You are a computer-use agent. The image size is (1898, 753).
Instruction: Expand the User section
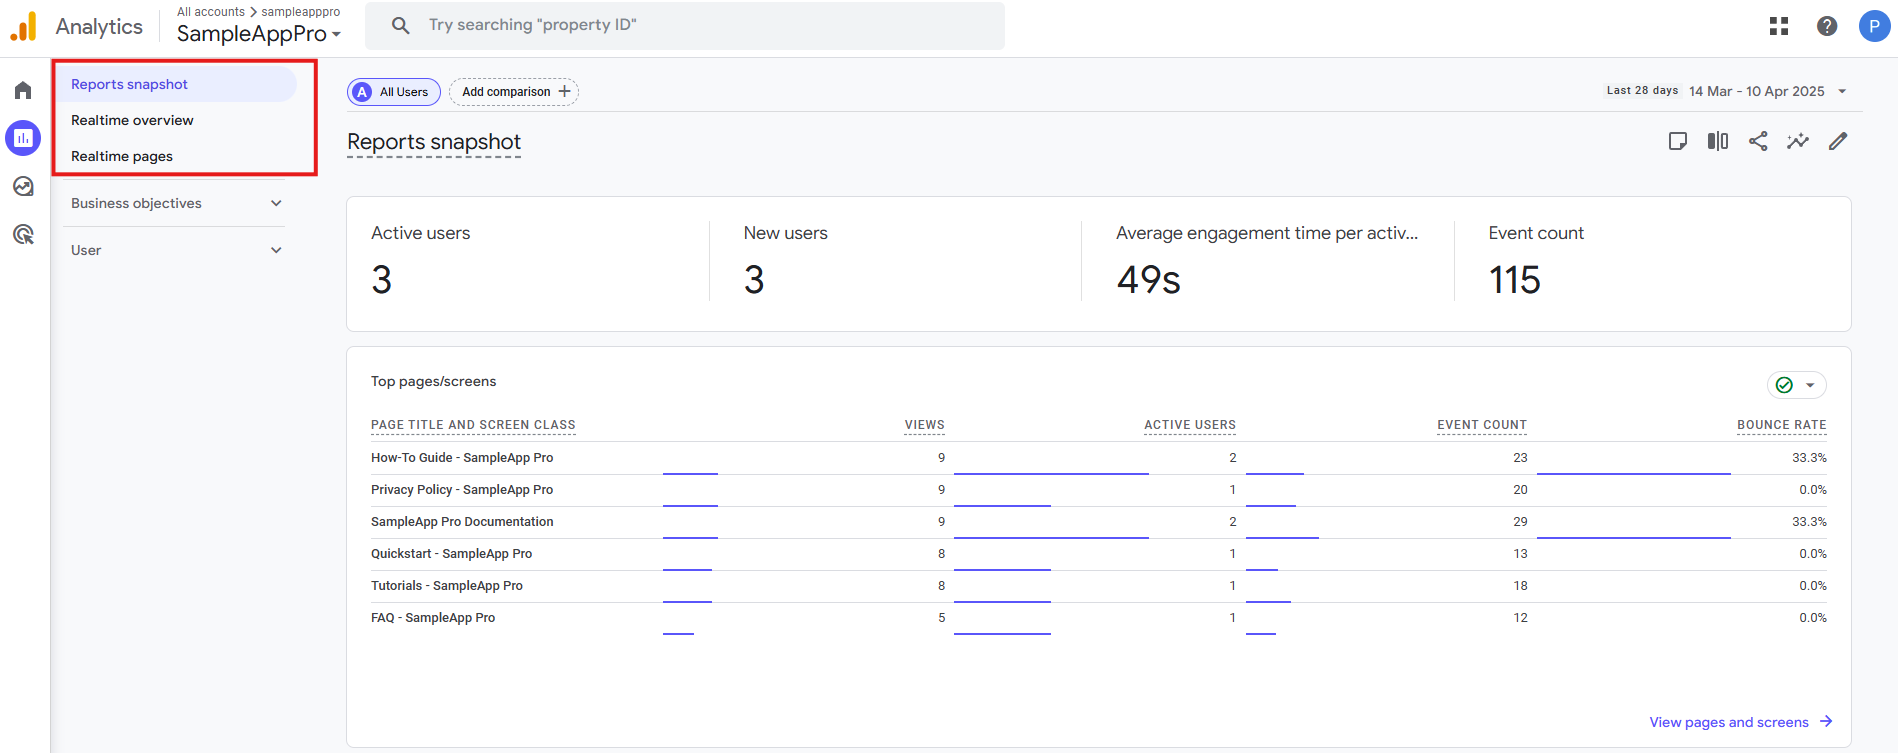pyautogui.click(x=176, y=250)
